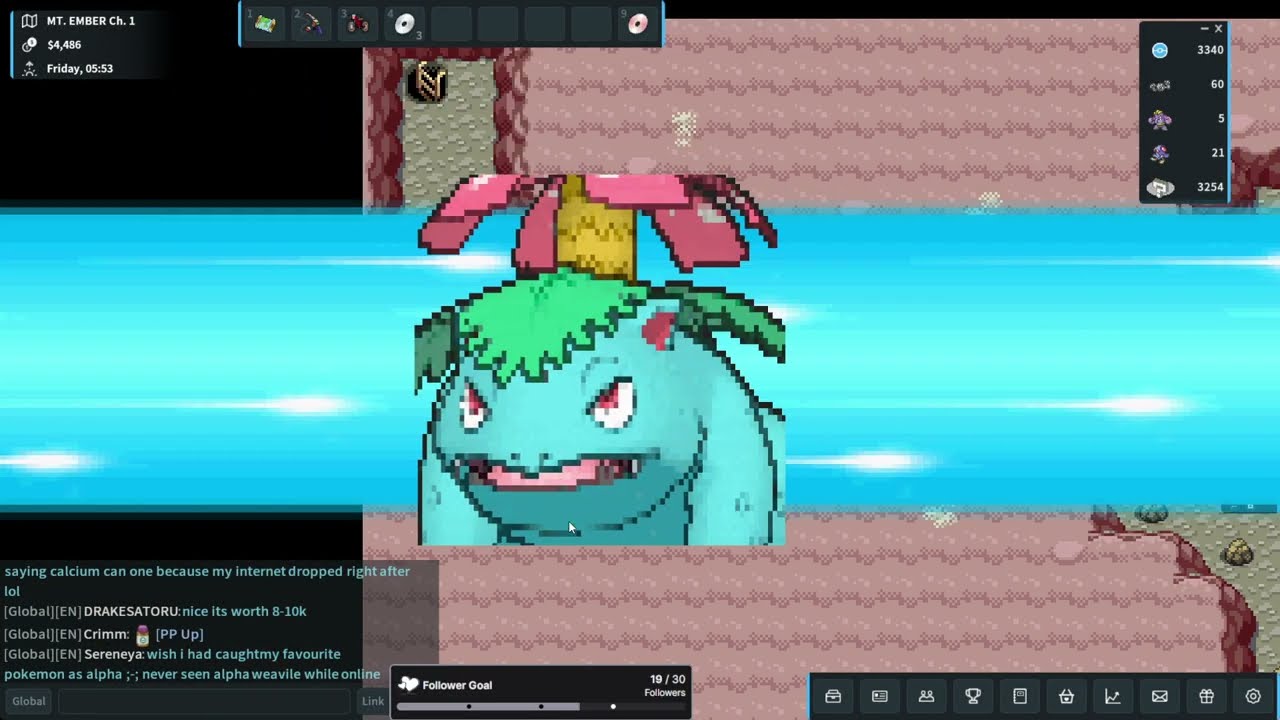Screen dimensions: 1280x720
Task: Open the settings gear icon
Action: pos(1253,696)
